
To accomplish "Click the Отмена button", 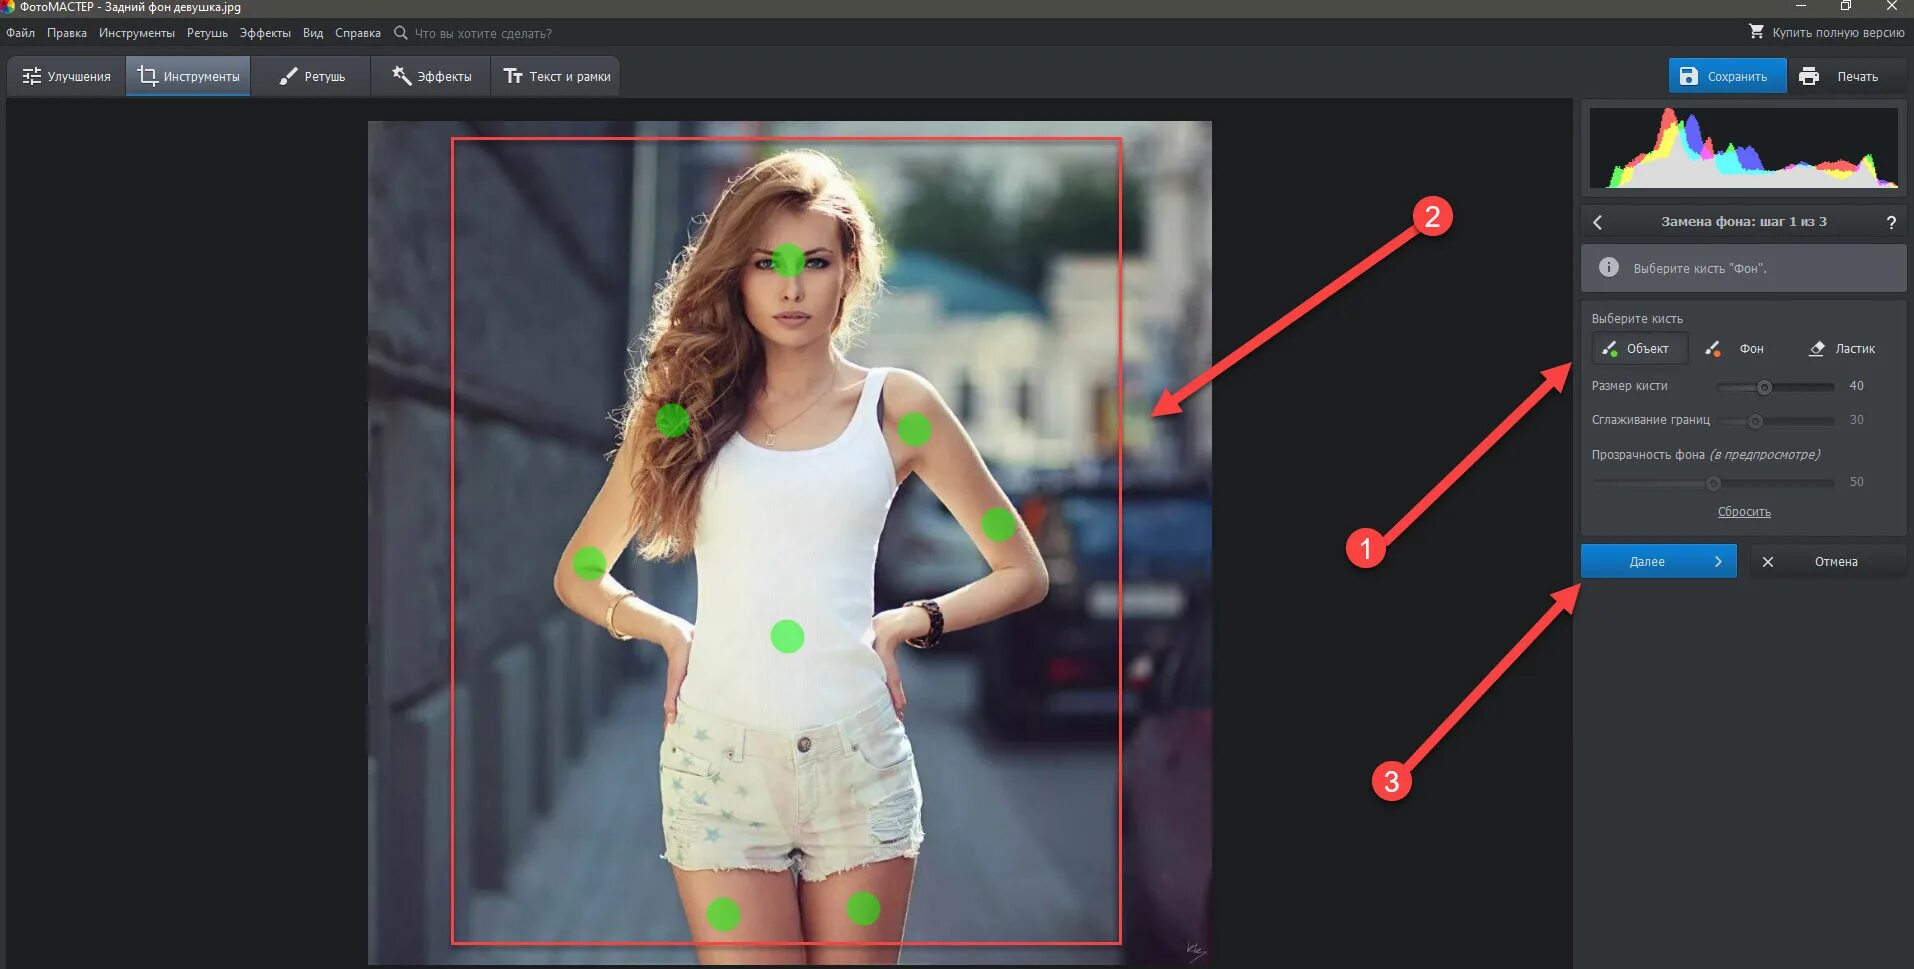I will (1827, 561).
